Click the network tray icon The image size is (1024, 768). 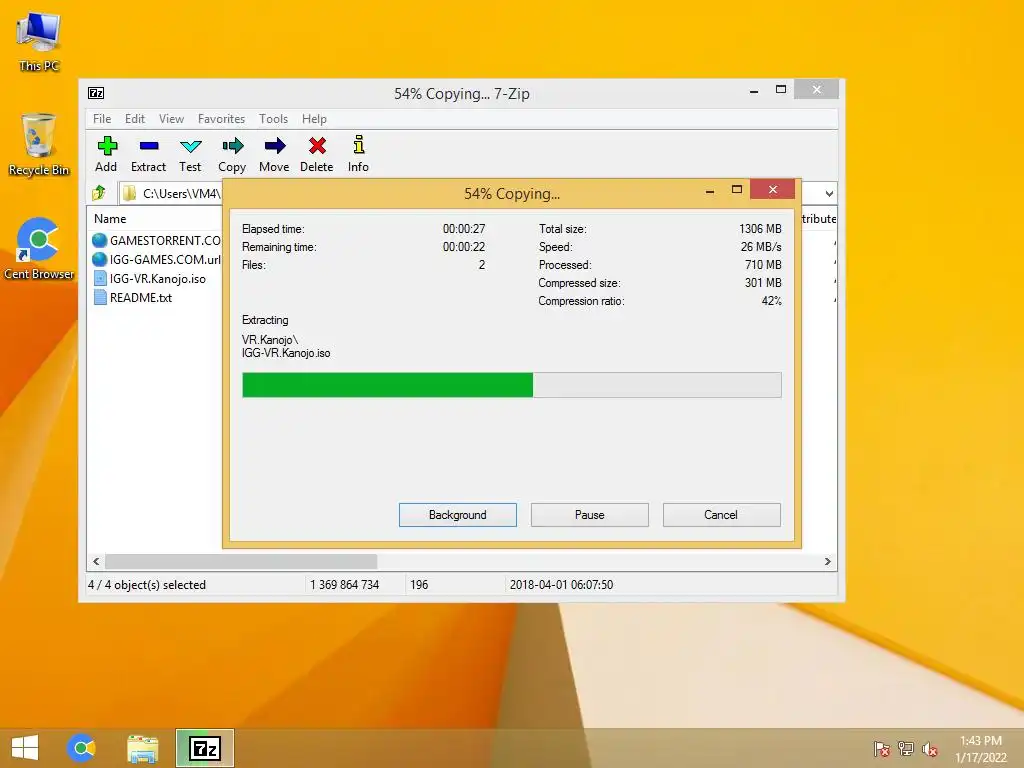click(905, 749)
